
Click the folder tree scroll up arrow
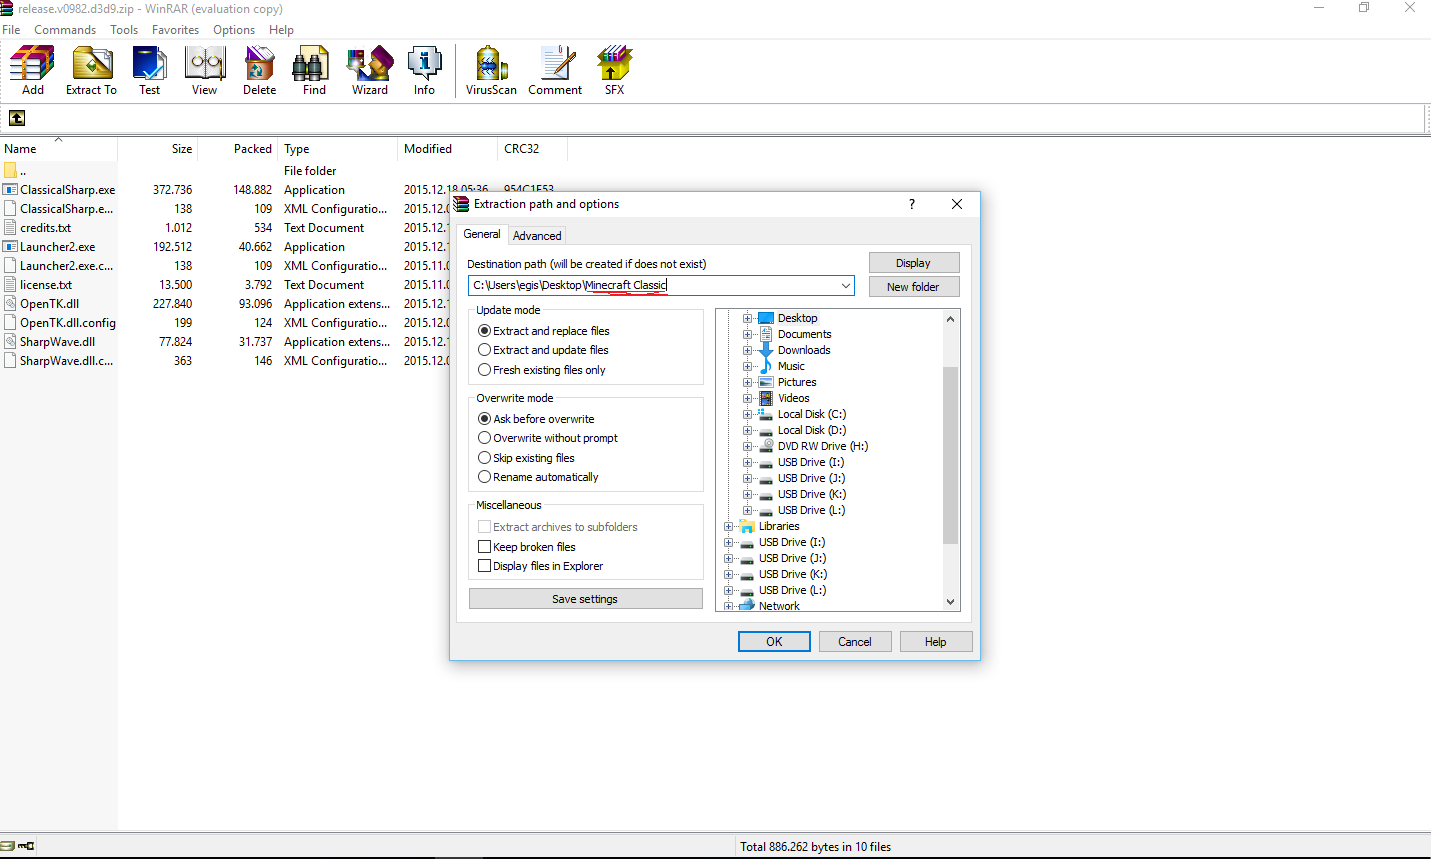[x=951, y=318]
